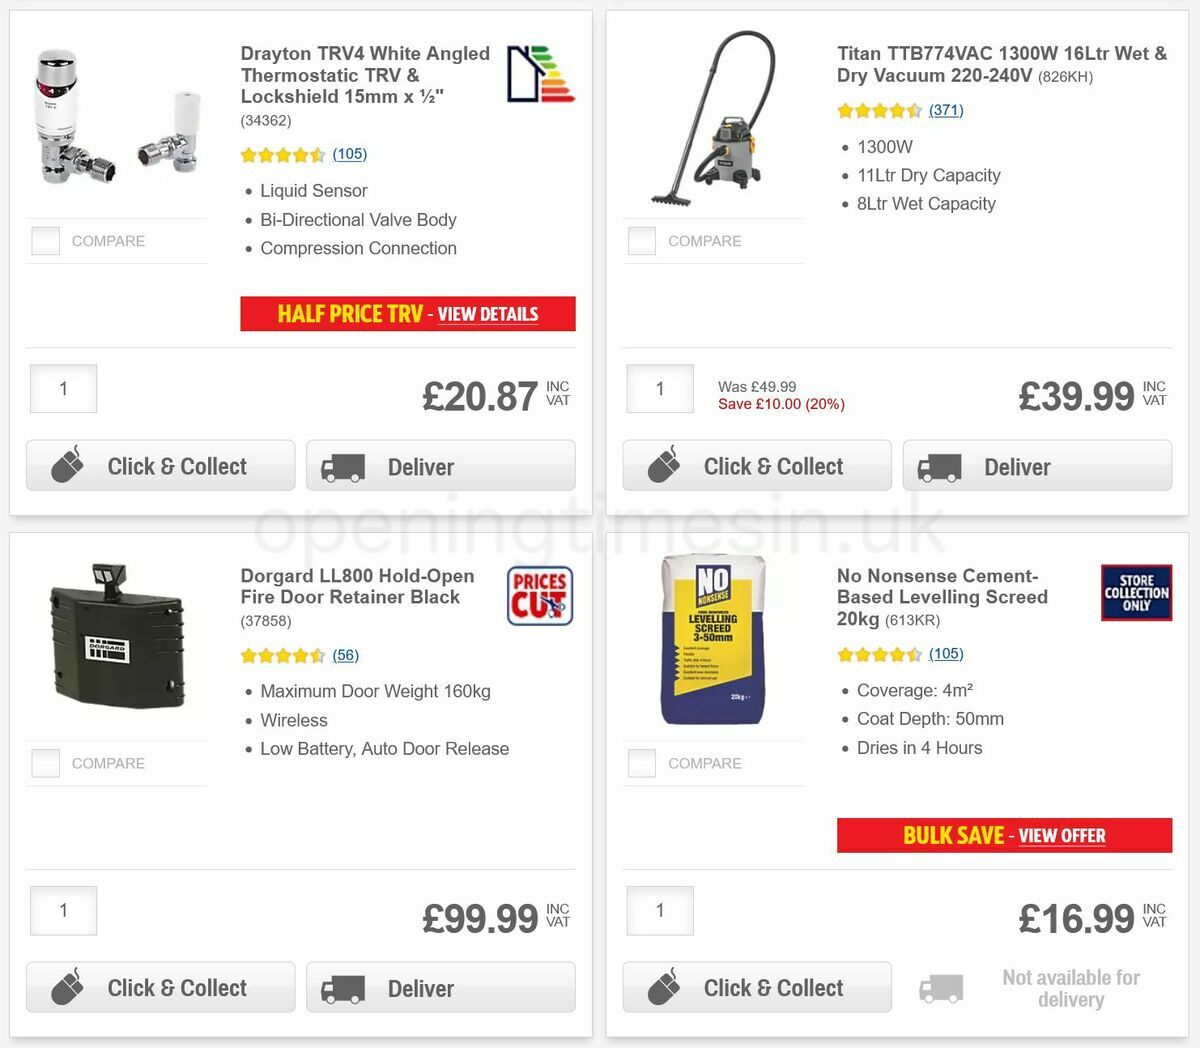Open VIEW OFFER on the Bulk Save banner
Screen dimensions: 1200x1048
pyautogui.click(x=1062, y=836)
